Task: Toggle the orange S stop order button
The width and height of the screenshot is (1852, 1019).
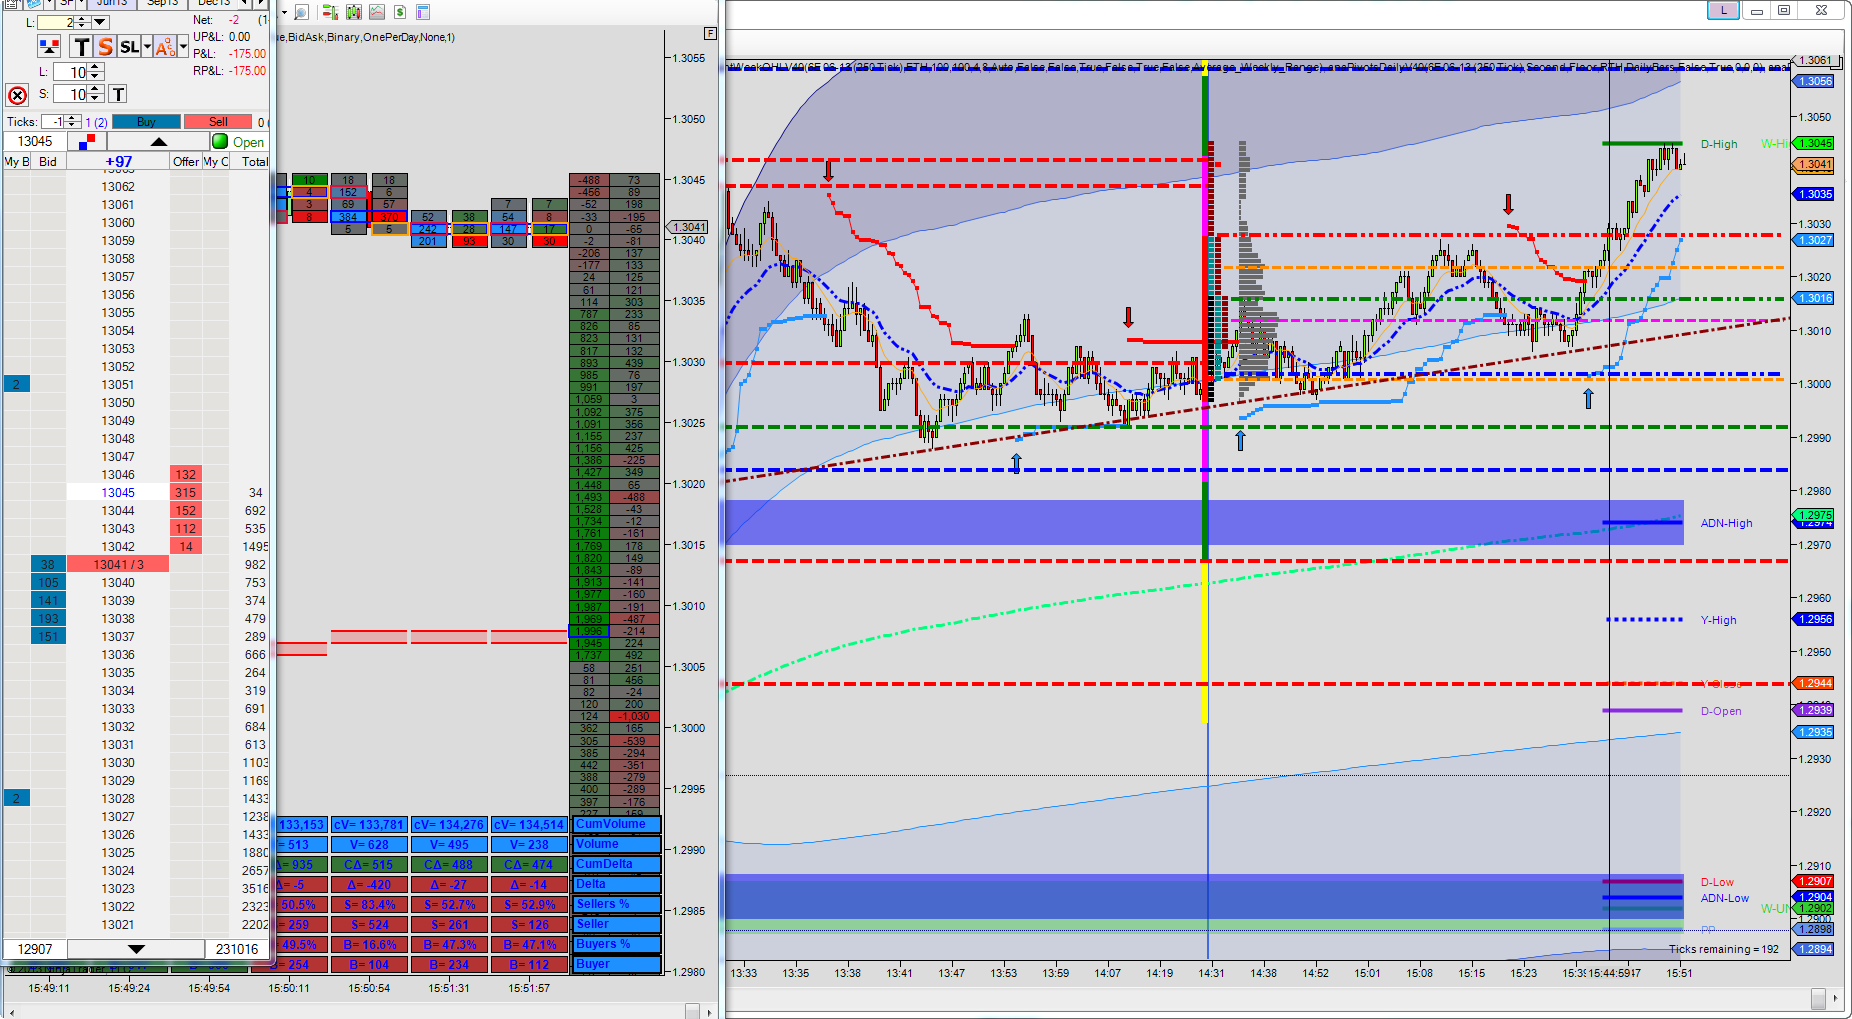Action: 105,46
